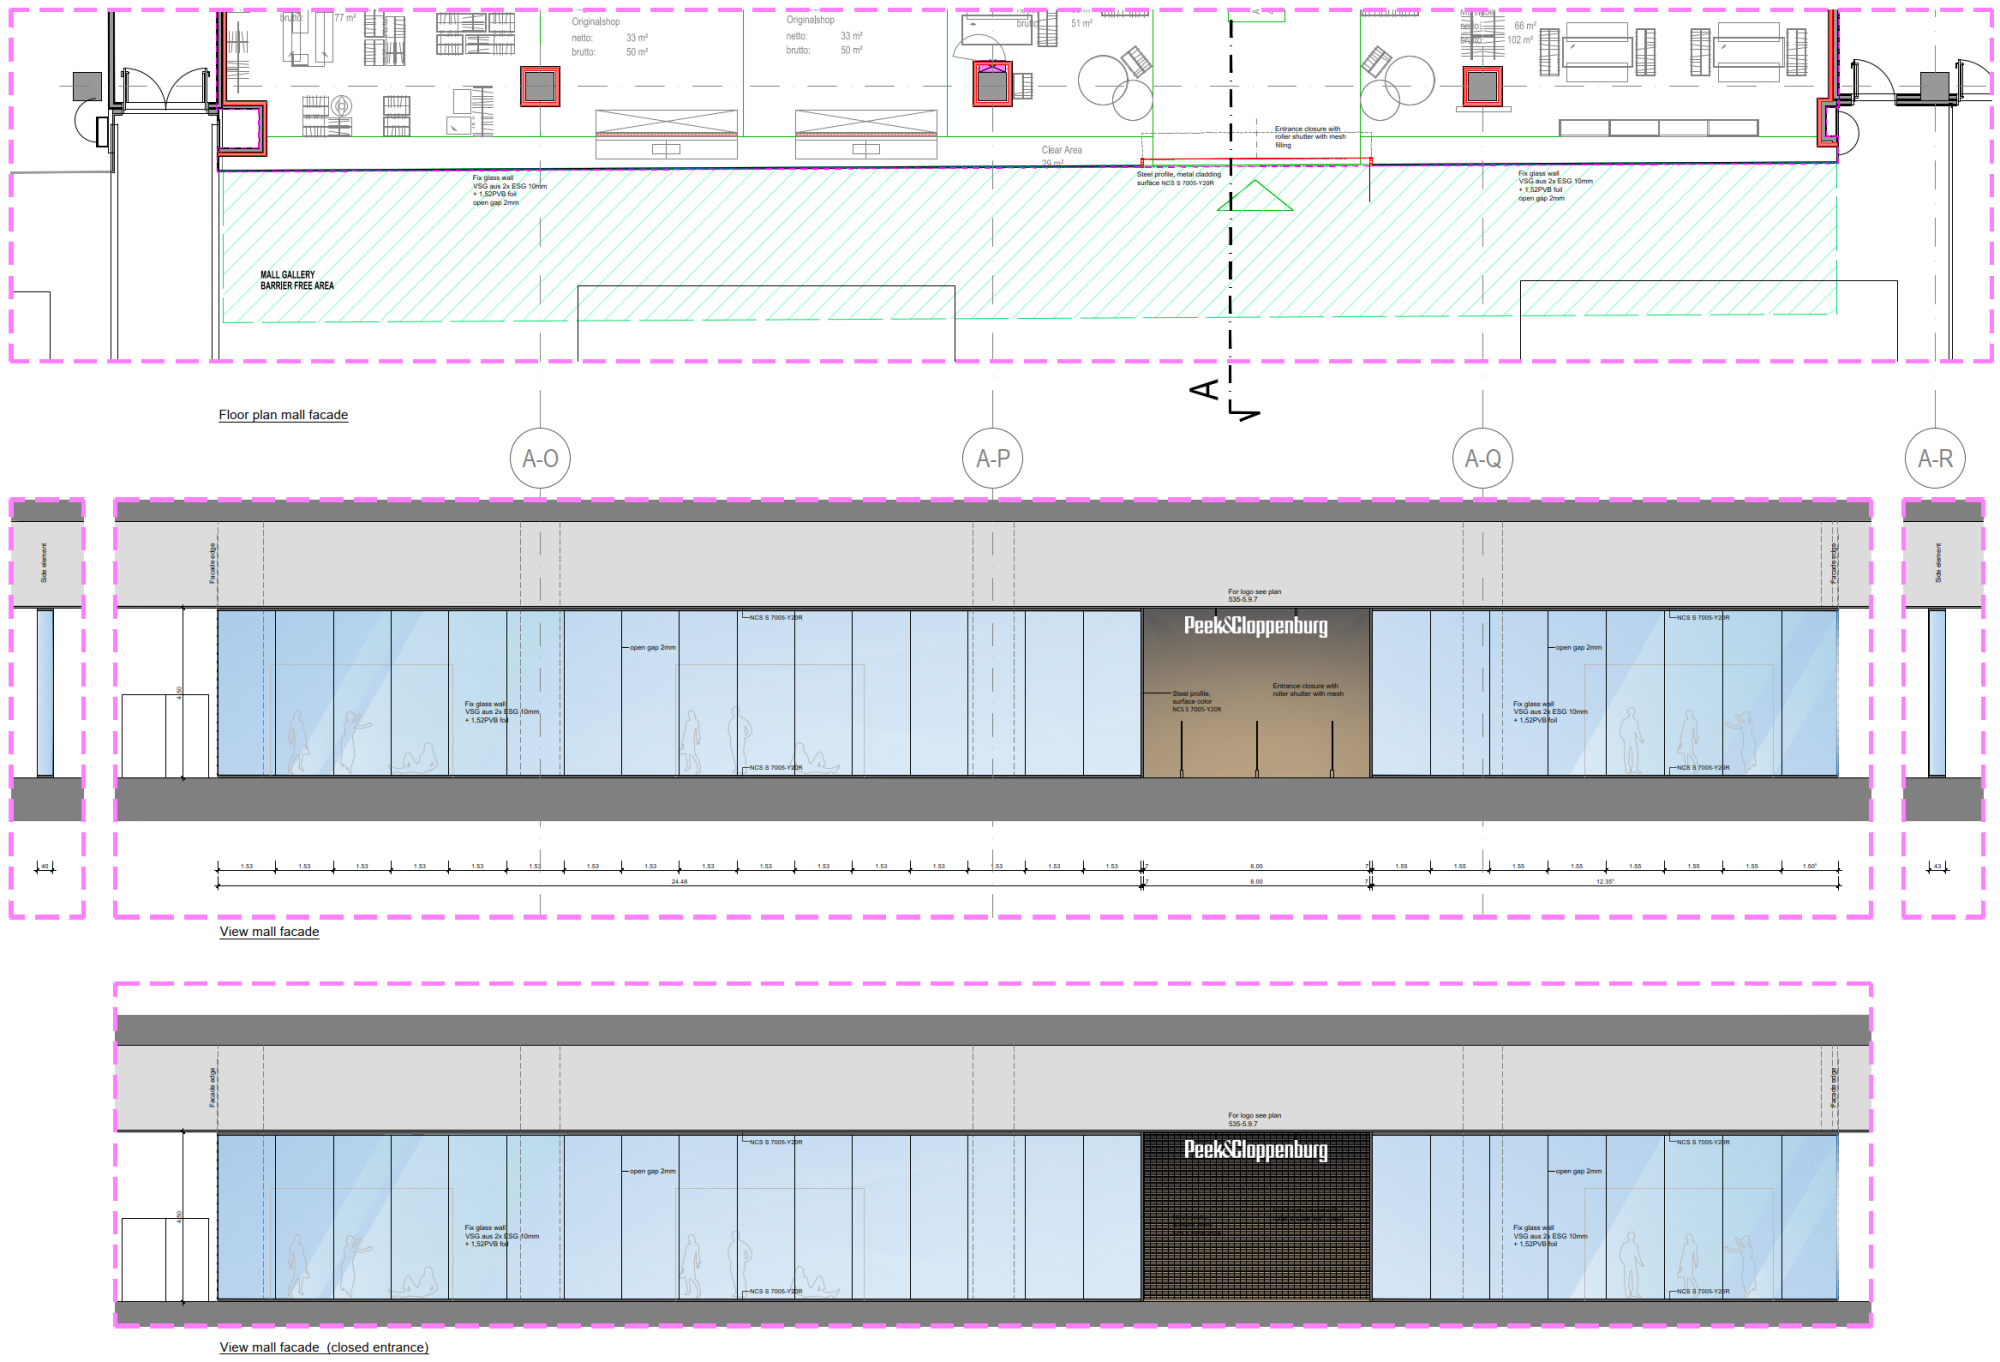Select the 12.35 overall dimension text
The image size is (2000, 1362).
[x=1604, y=882]
